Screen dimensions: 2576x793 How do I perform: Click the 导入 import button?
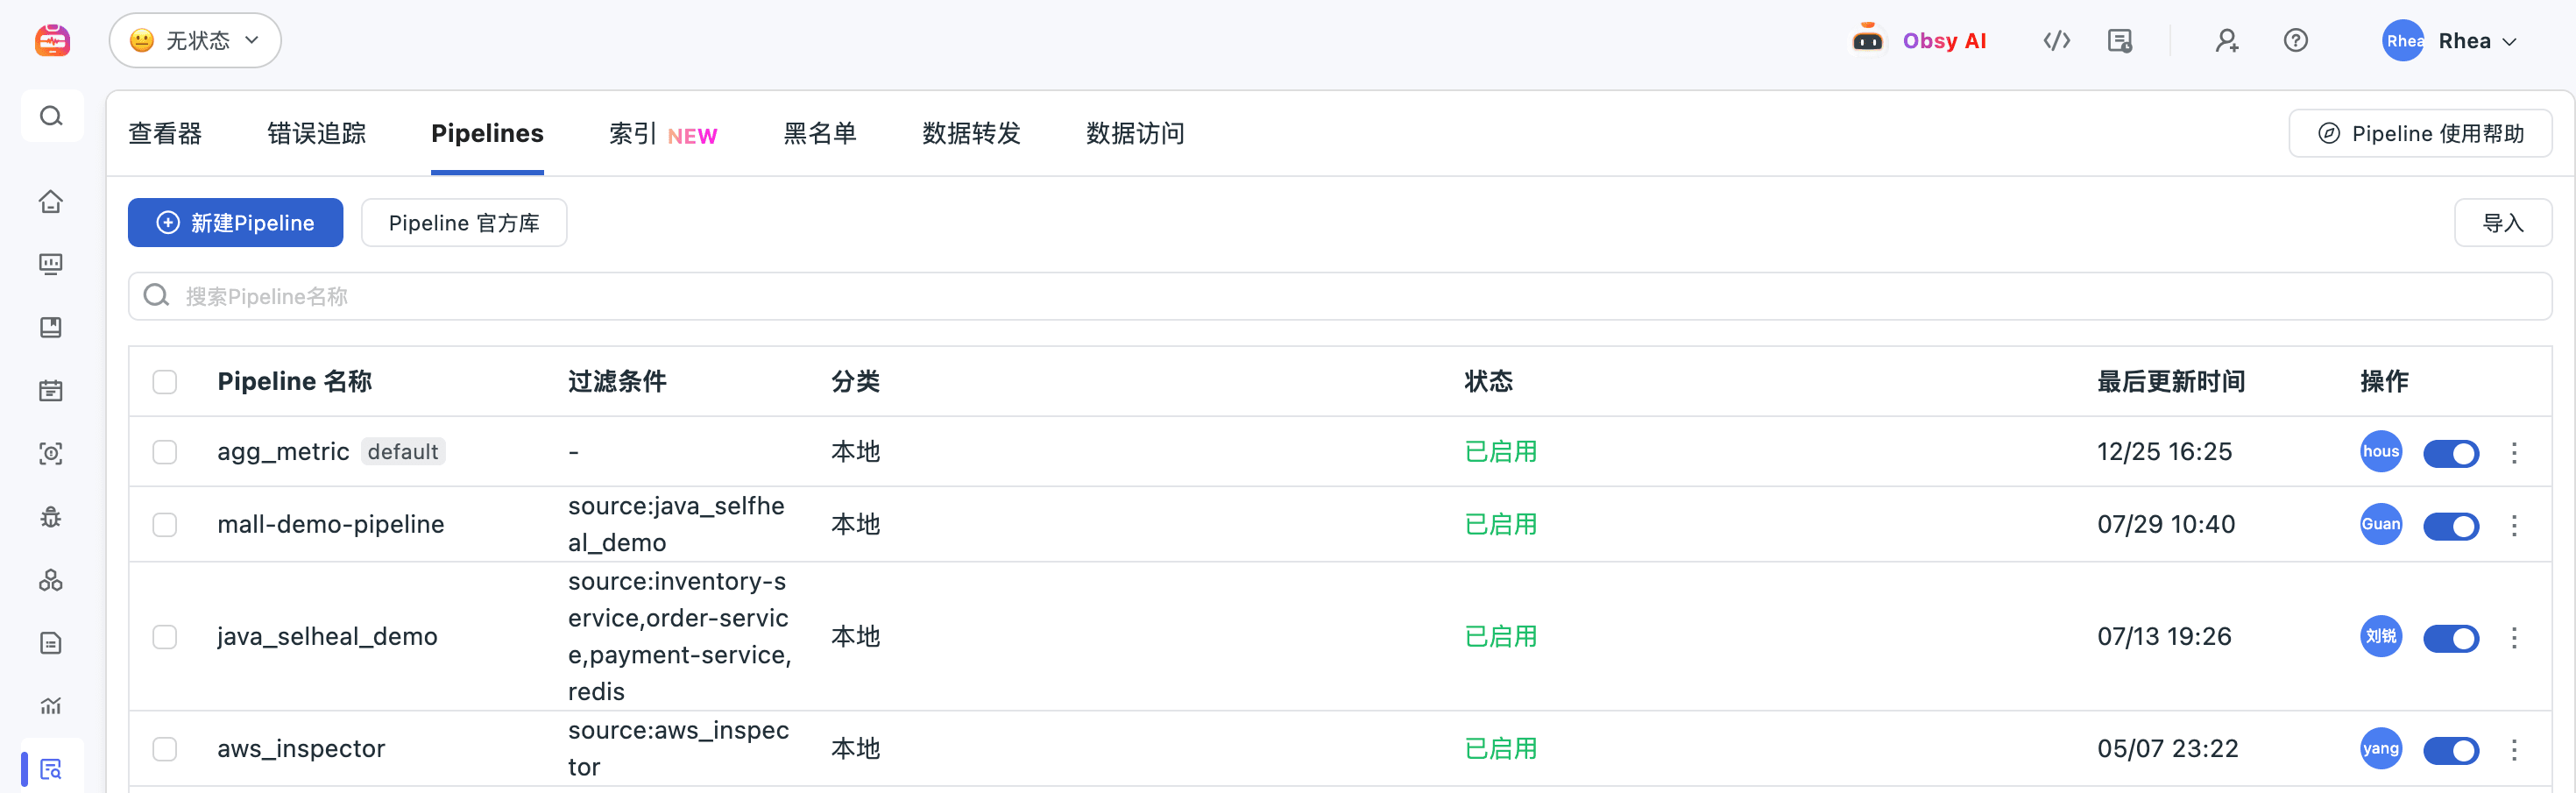pyautogui.click(x=2502, y=222)
